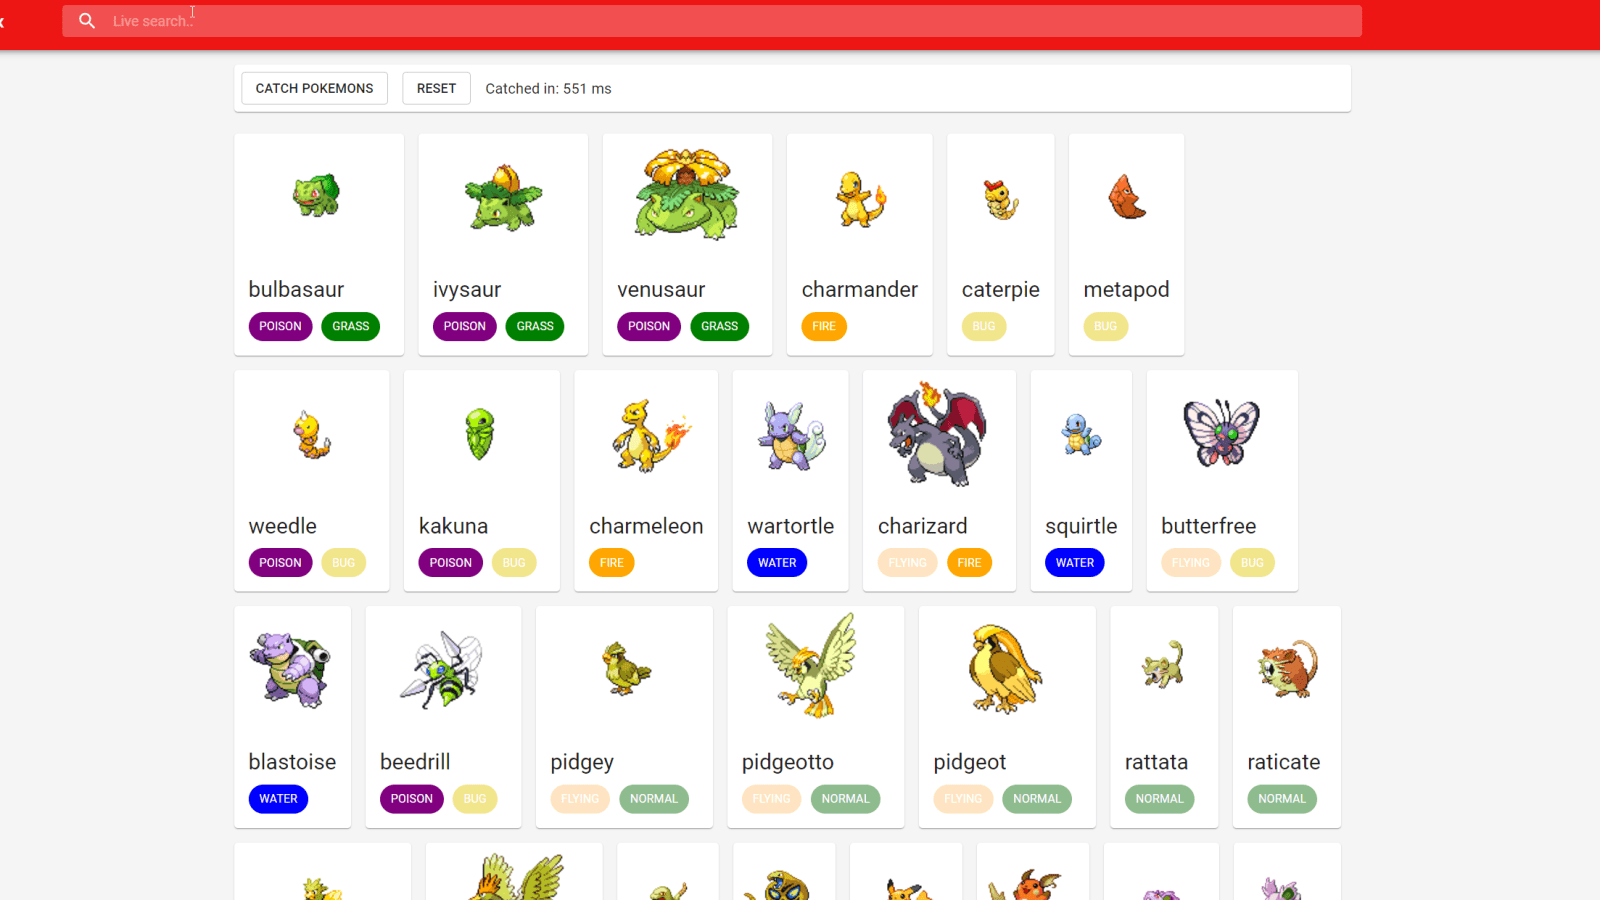This screenshot has height=900, width=1600.
Task: Click the 'Catched in: 551 ms' status text
Action: click(x=548, y=89)
